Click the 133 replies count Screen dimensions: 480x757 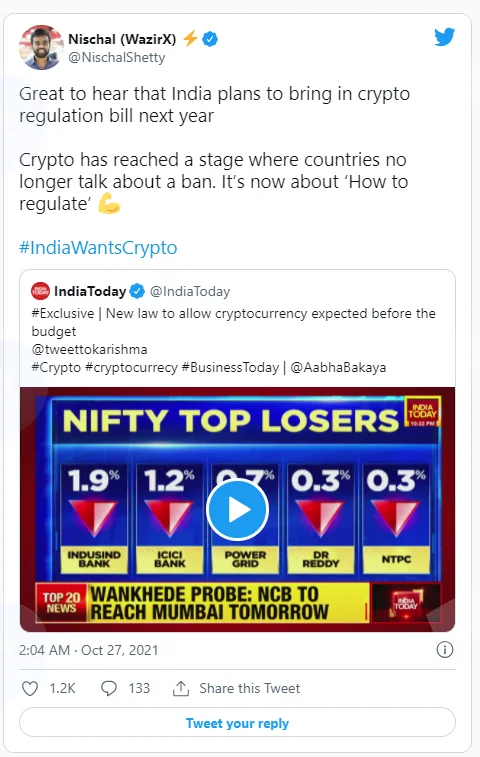tap(139, 688)
